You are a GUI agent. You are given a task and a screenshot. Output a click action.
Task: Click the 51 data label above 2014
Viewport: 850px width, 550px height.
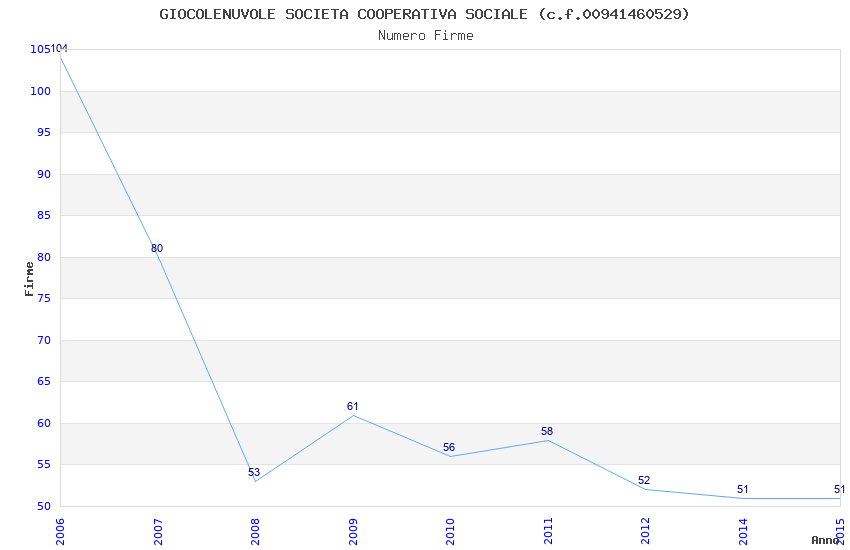[743, 489]
